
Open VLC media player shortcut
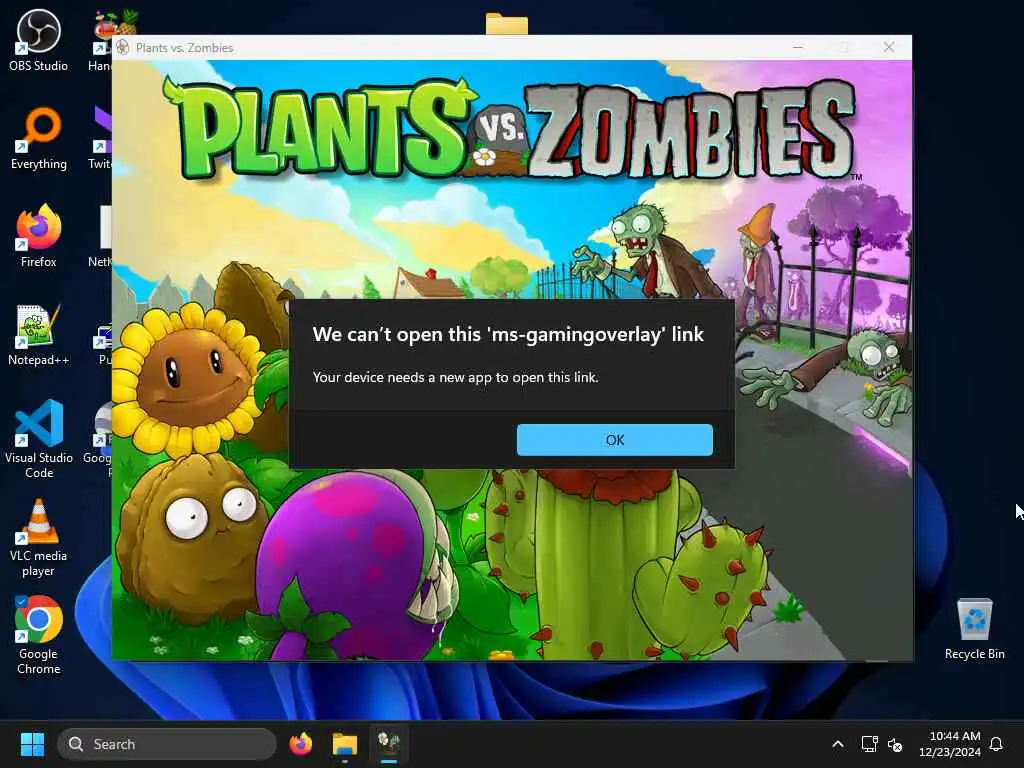(39, 537)
